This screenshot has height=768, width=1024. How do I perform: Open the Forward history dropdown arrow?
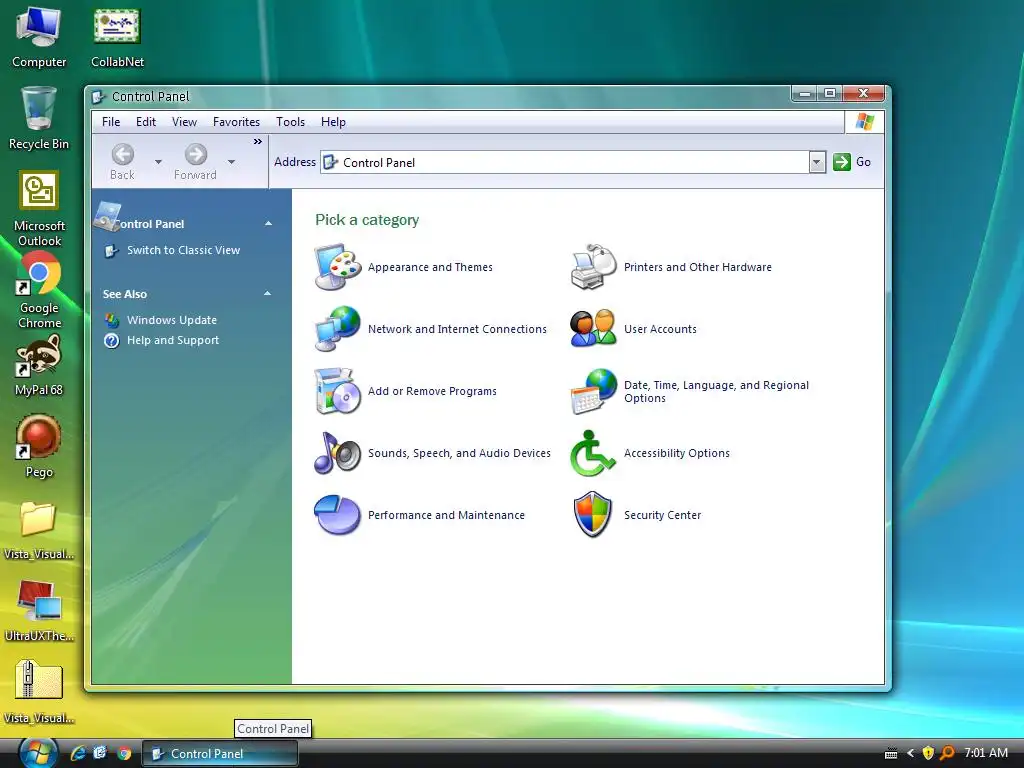tap(231, 161)
